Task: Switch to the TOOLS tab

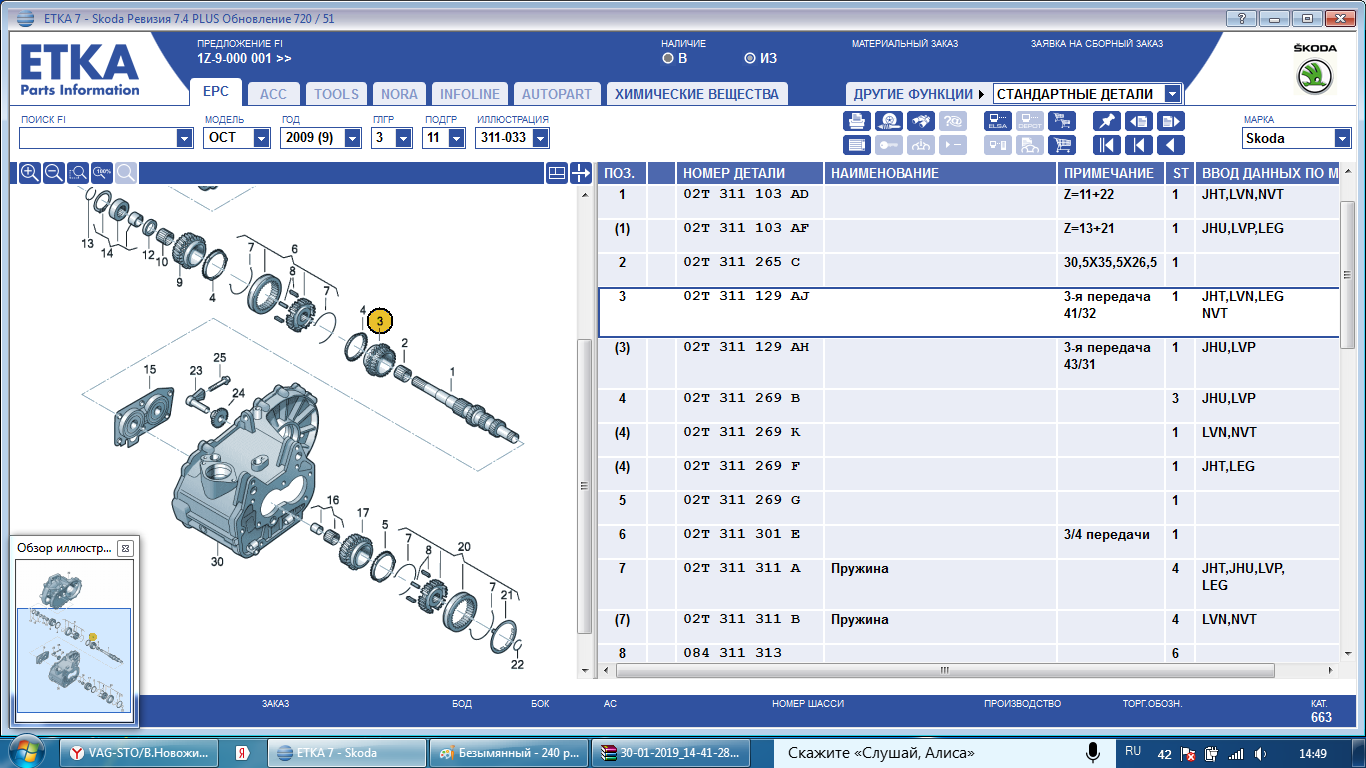Action: tap(336, 94)
